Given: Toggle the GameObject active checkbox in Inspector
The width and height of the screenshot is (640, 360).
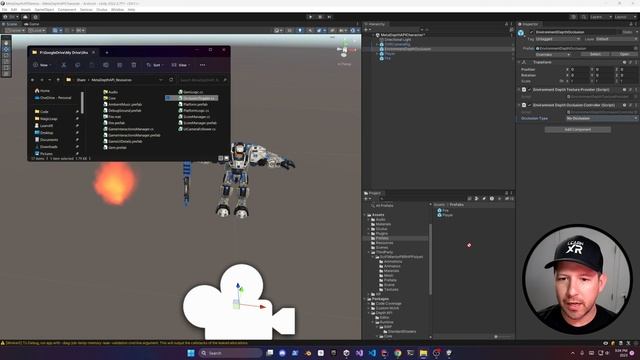Looking at the screenshot, I should 531,32.
